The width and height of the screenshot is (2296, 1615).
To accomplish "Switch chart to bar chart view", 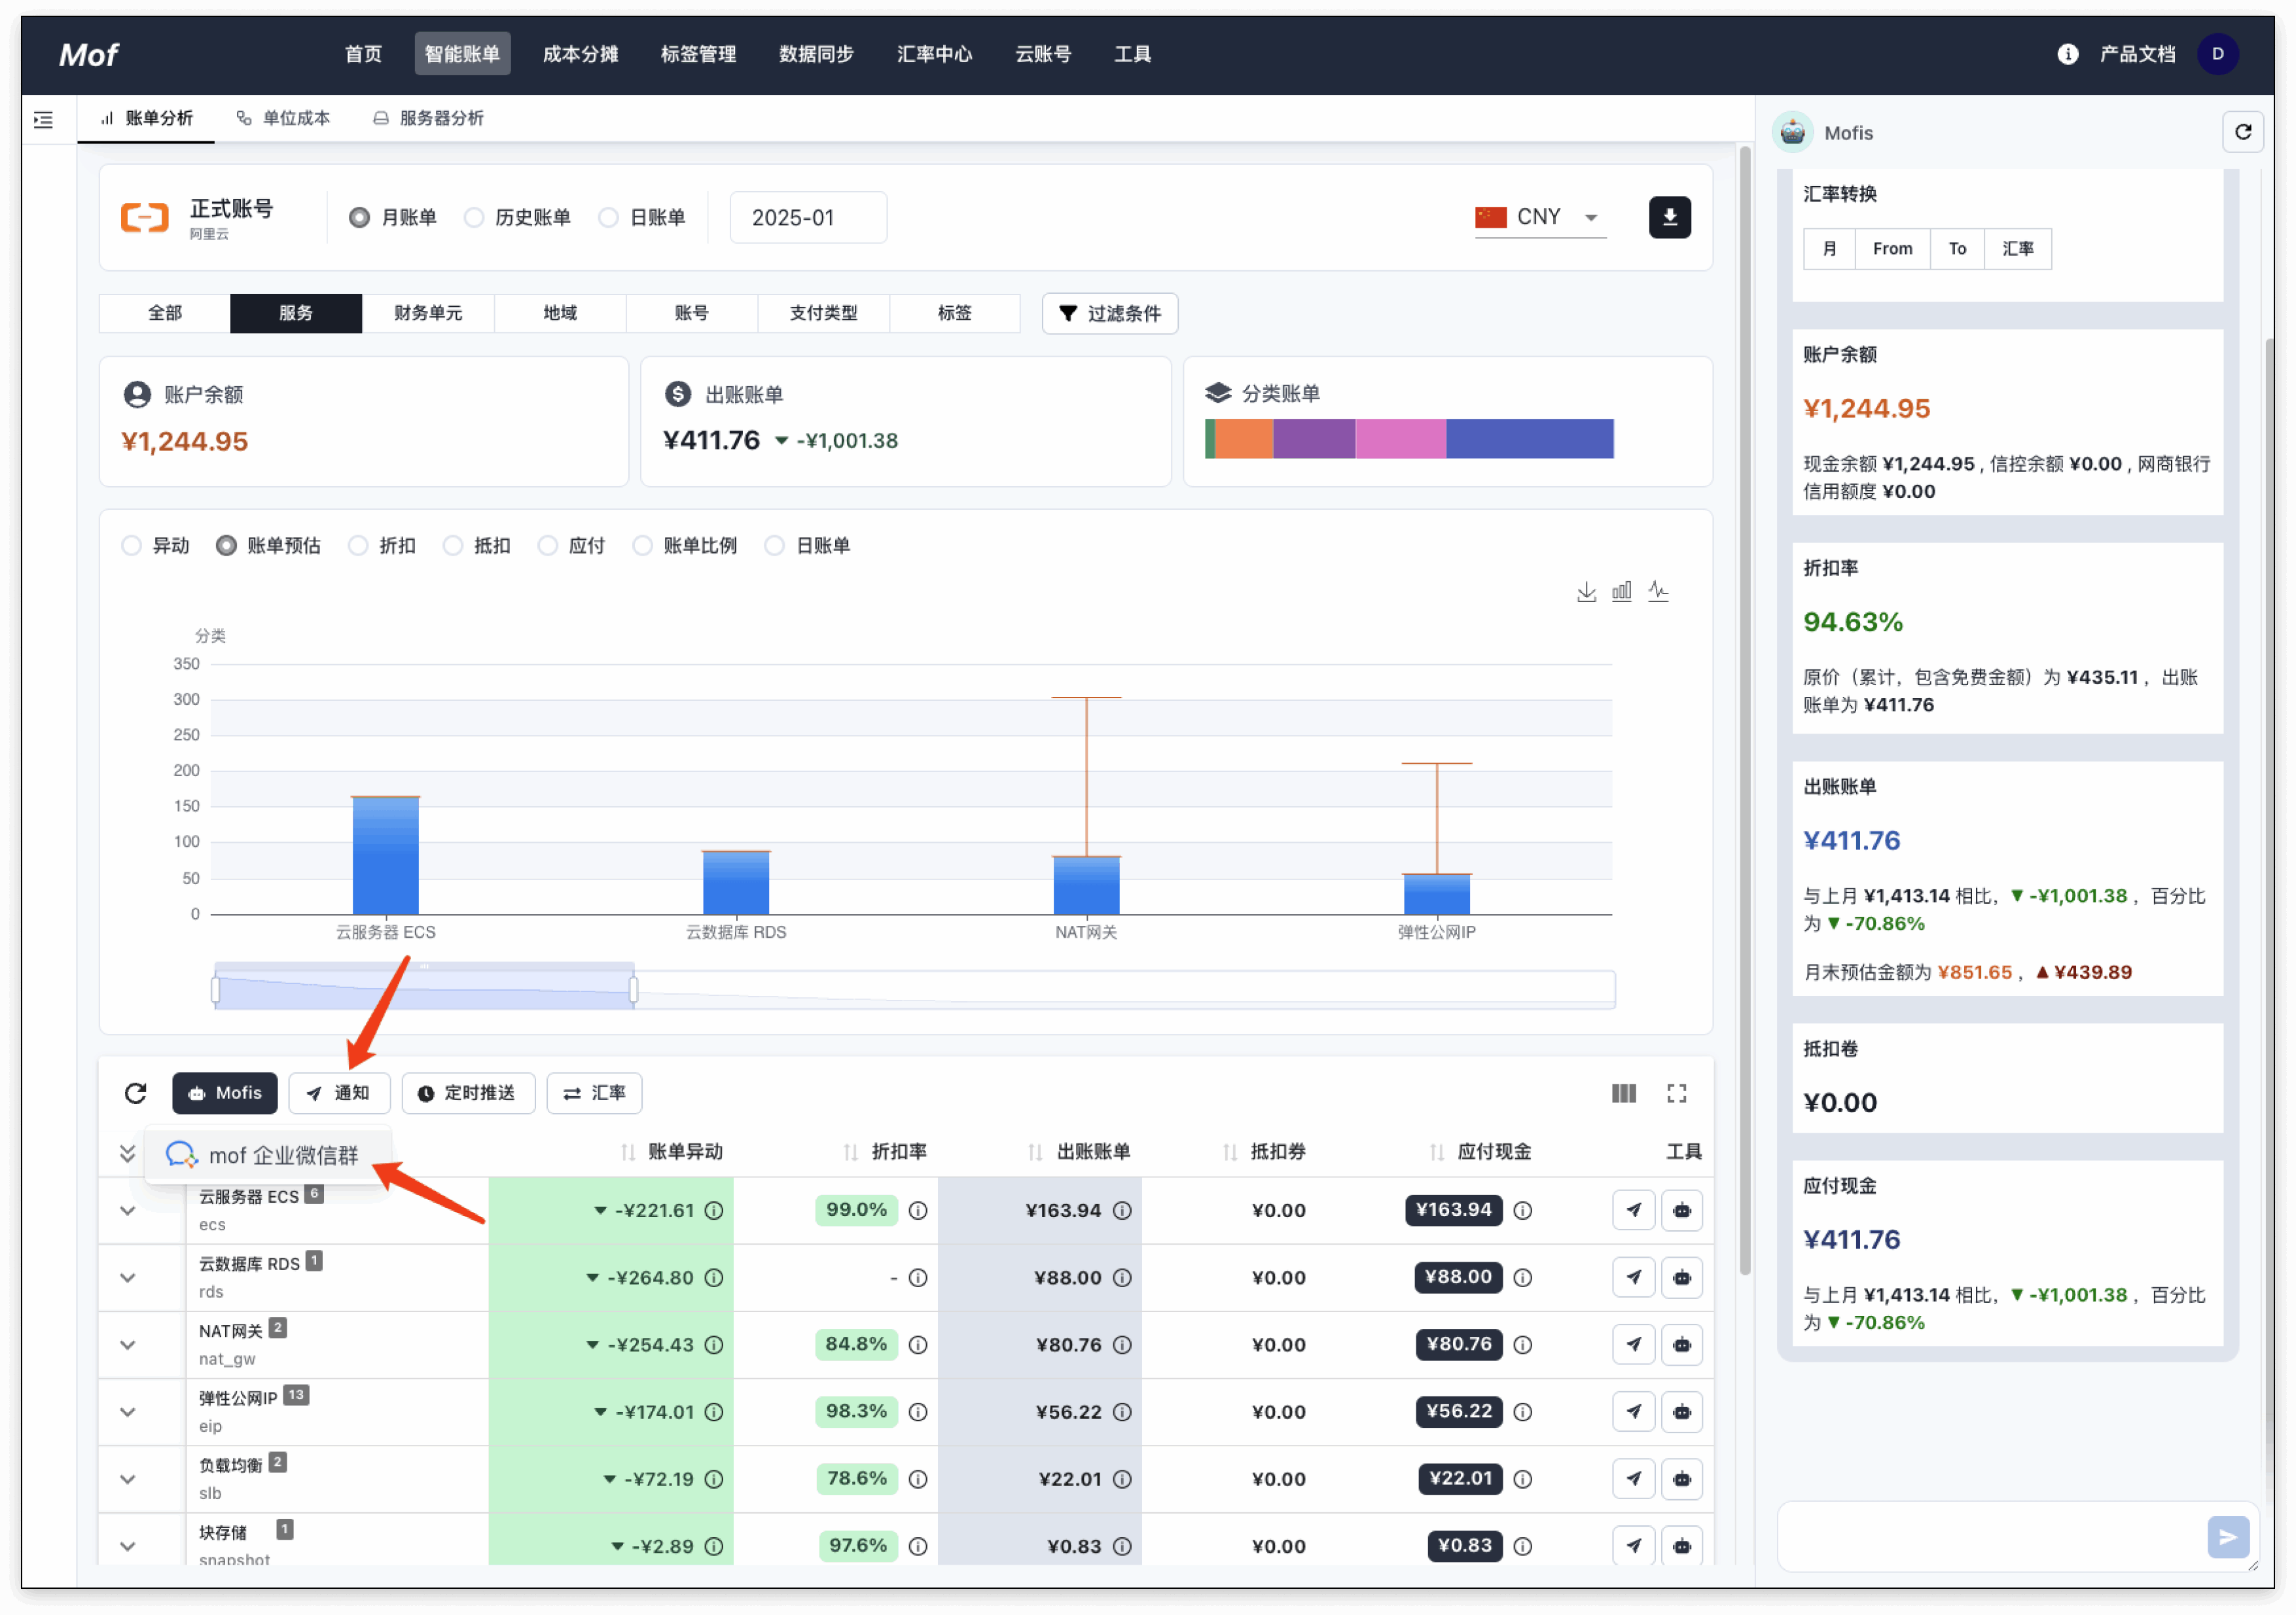I will [1621, 591].
